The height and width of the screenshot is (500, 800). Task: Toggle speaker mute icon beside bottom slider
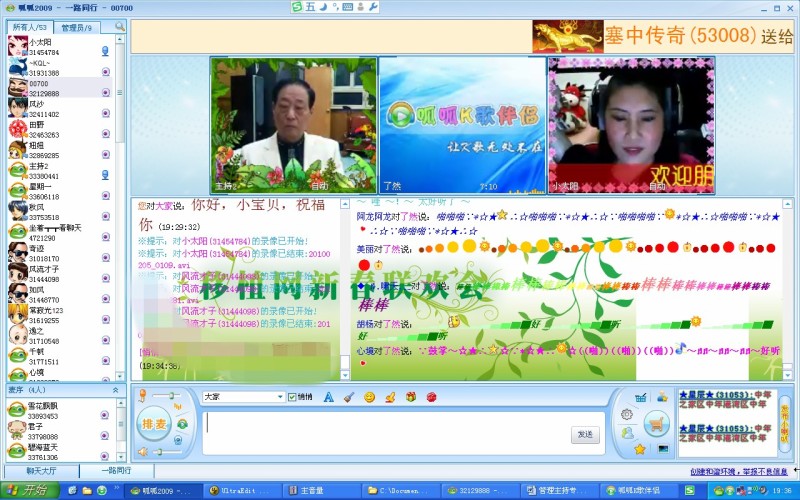point(143,452)
